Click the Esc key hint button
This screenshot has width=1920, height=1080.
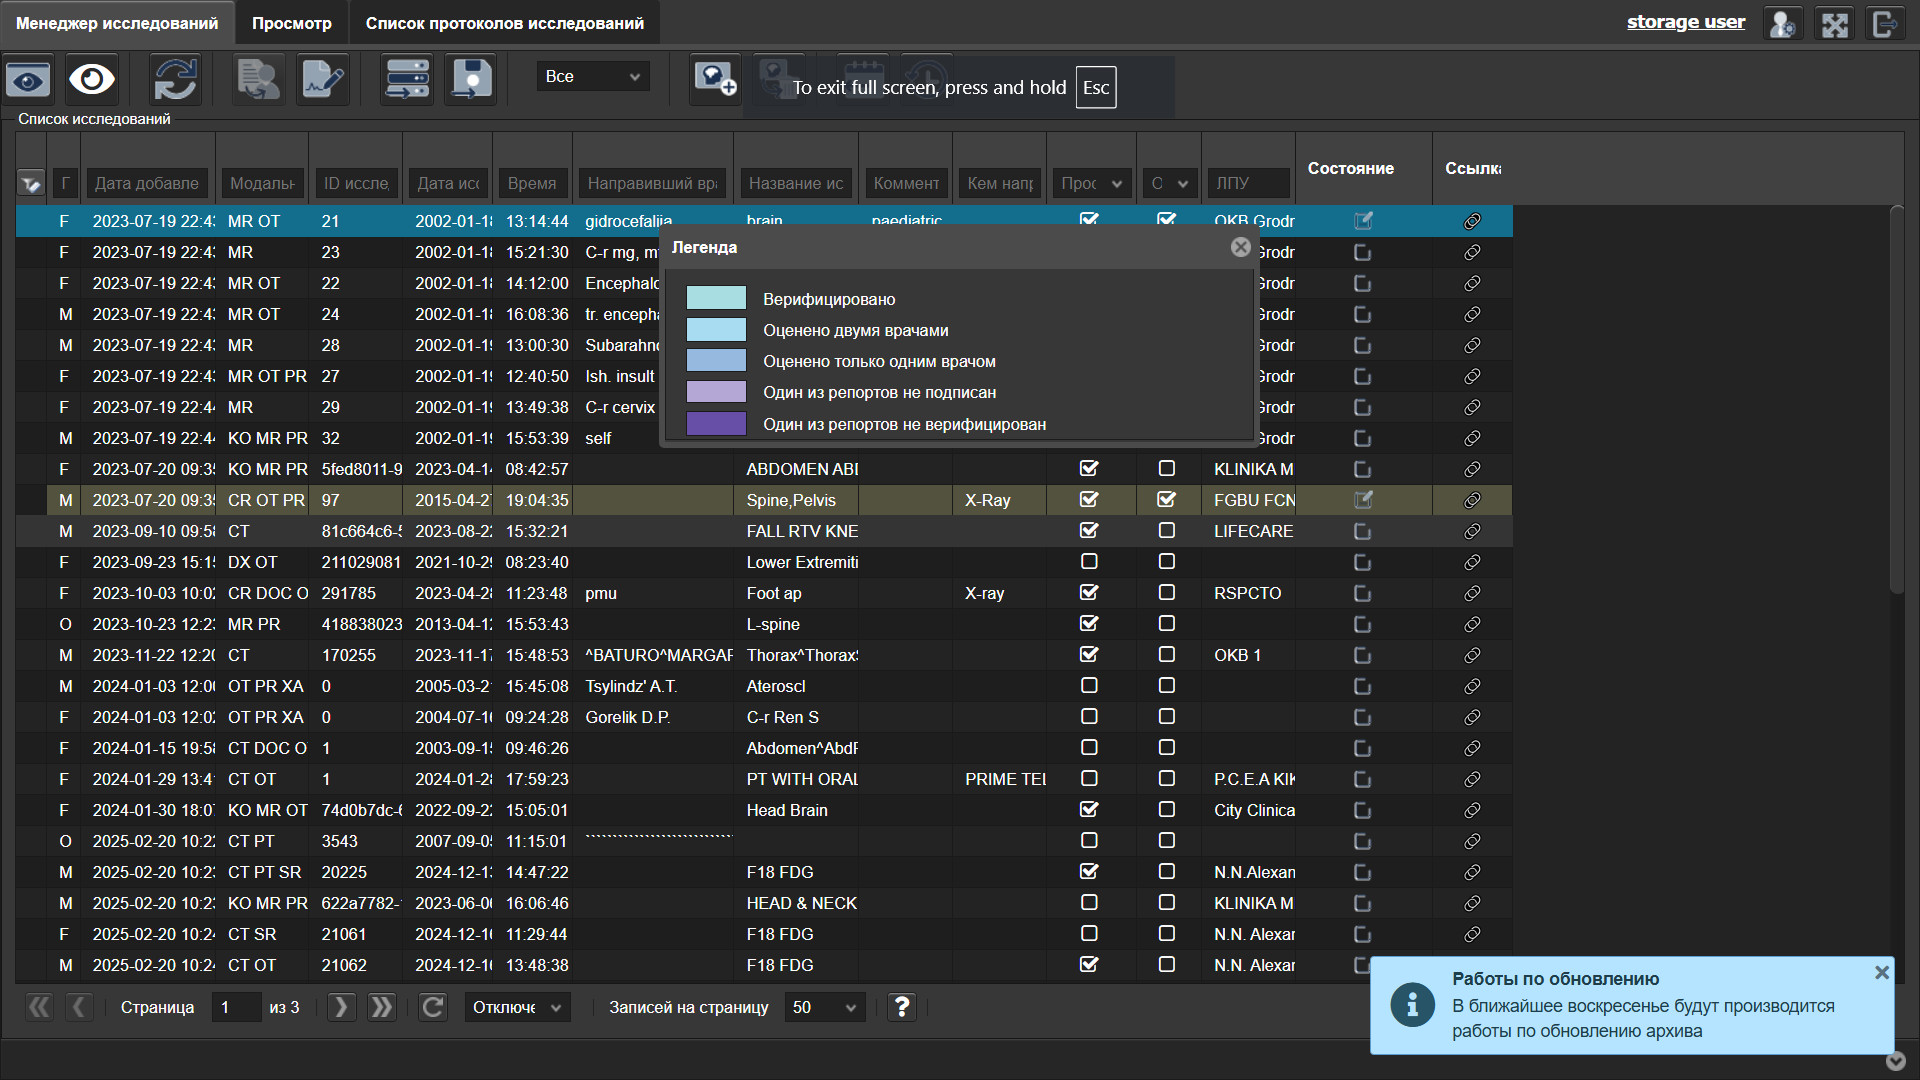click(x=1096, y=87)
